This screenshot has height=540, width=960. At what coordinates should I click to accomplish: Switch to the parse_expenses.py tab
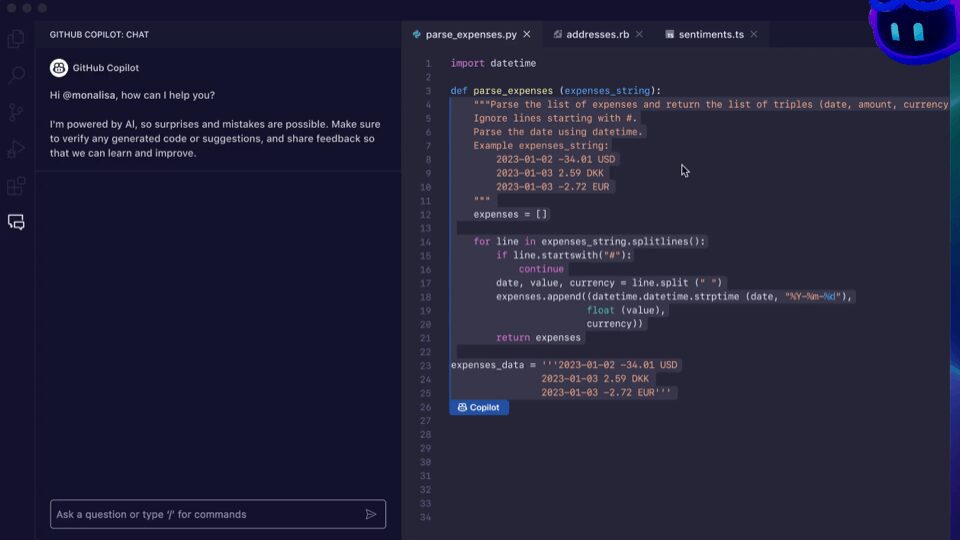coord(471,34)
